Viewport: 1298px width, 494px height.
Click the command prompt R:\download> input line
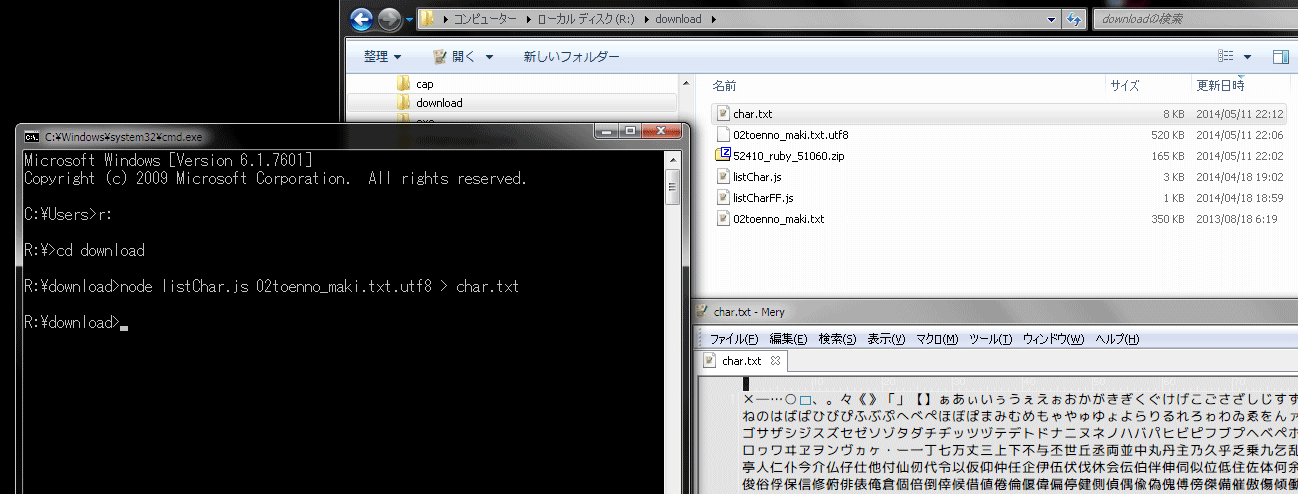point(76,323)
